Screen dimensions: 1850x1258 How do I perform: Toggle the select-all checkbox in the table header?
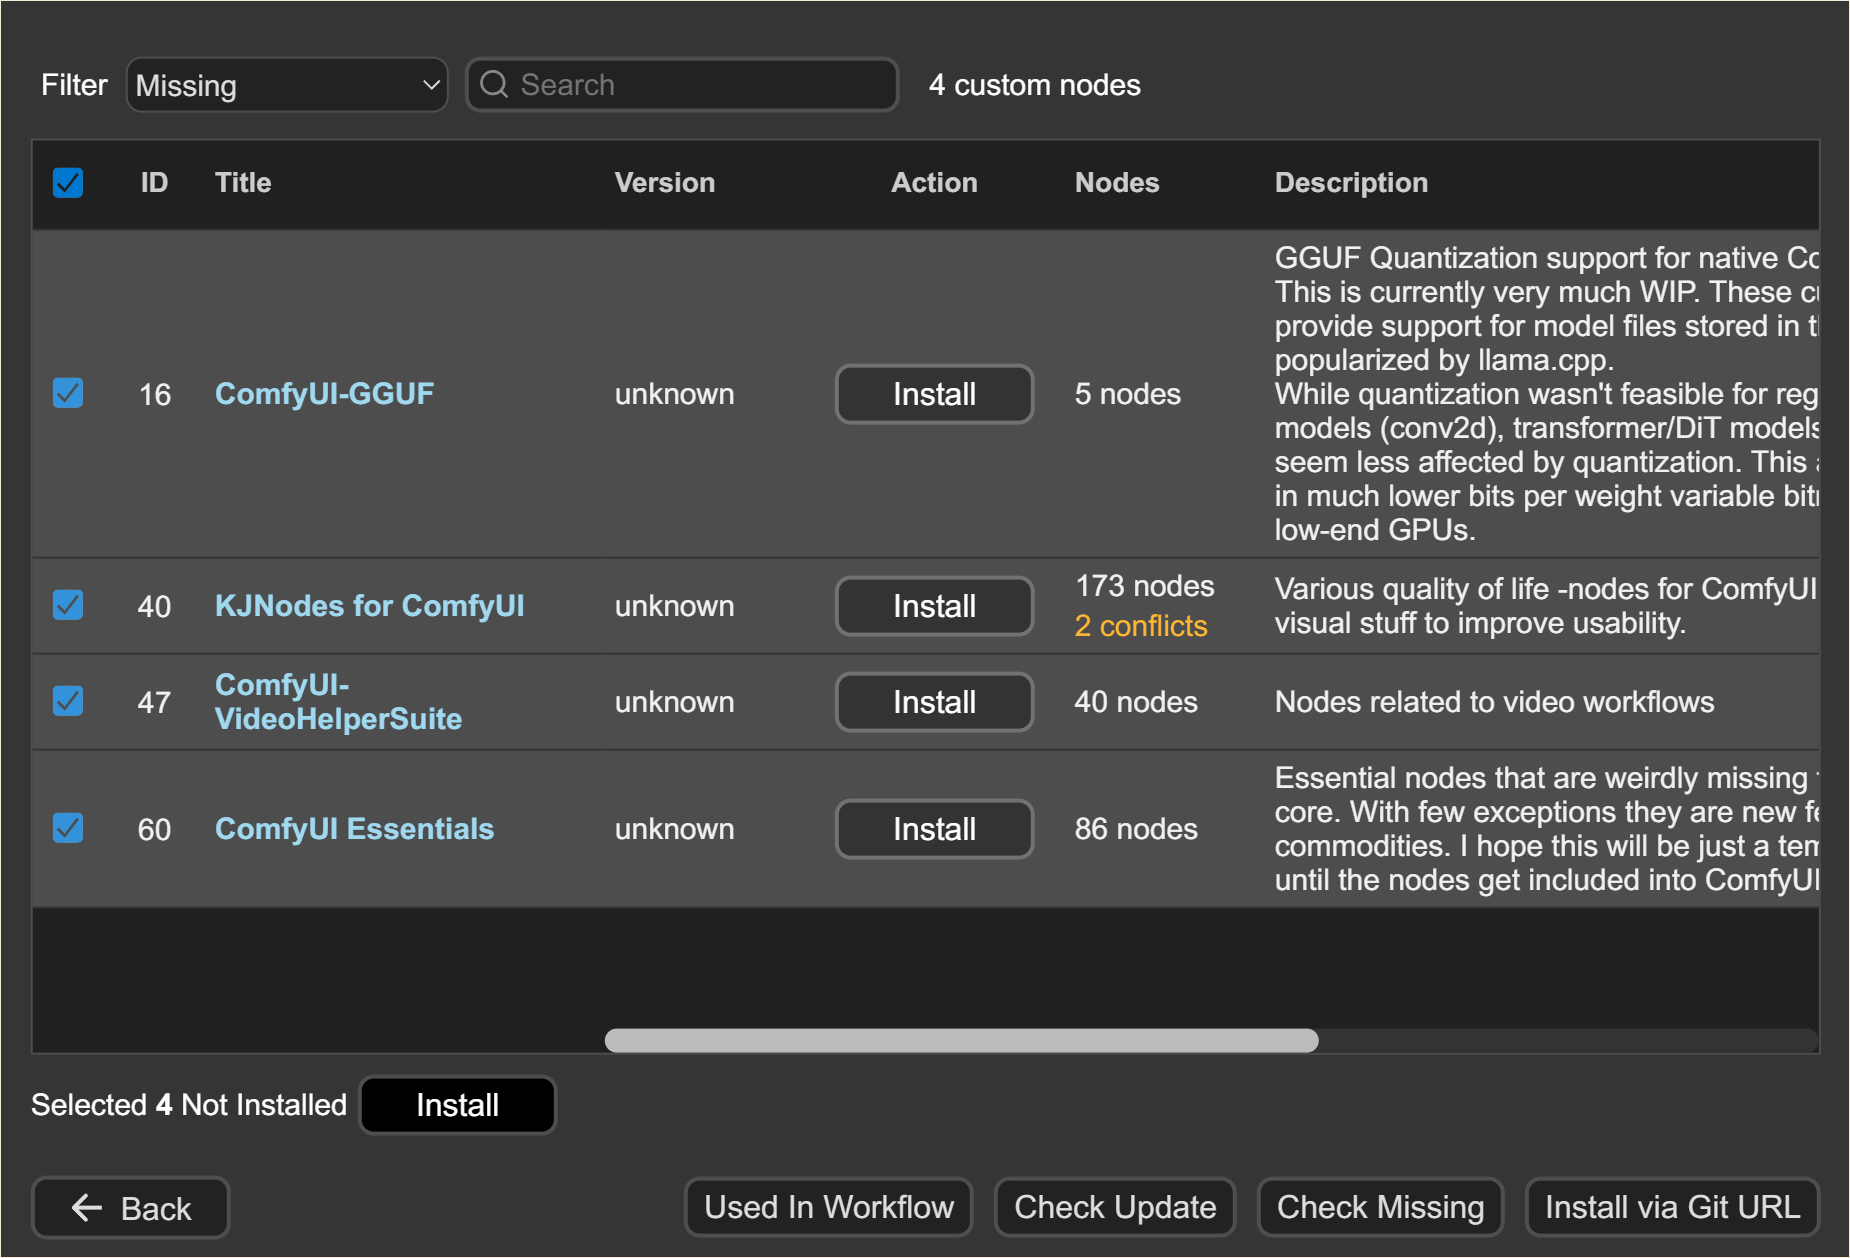[68, 182]
